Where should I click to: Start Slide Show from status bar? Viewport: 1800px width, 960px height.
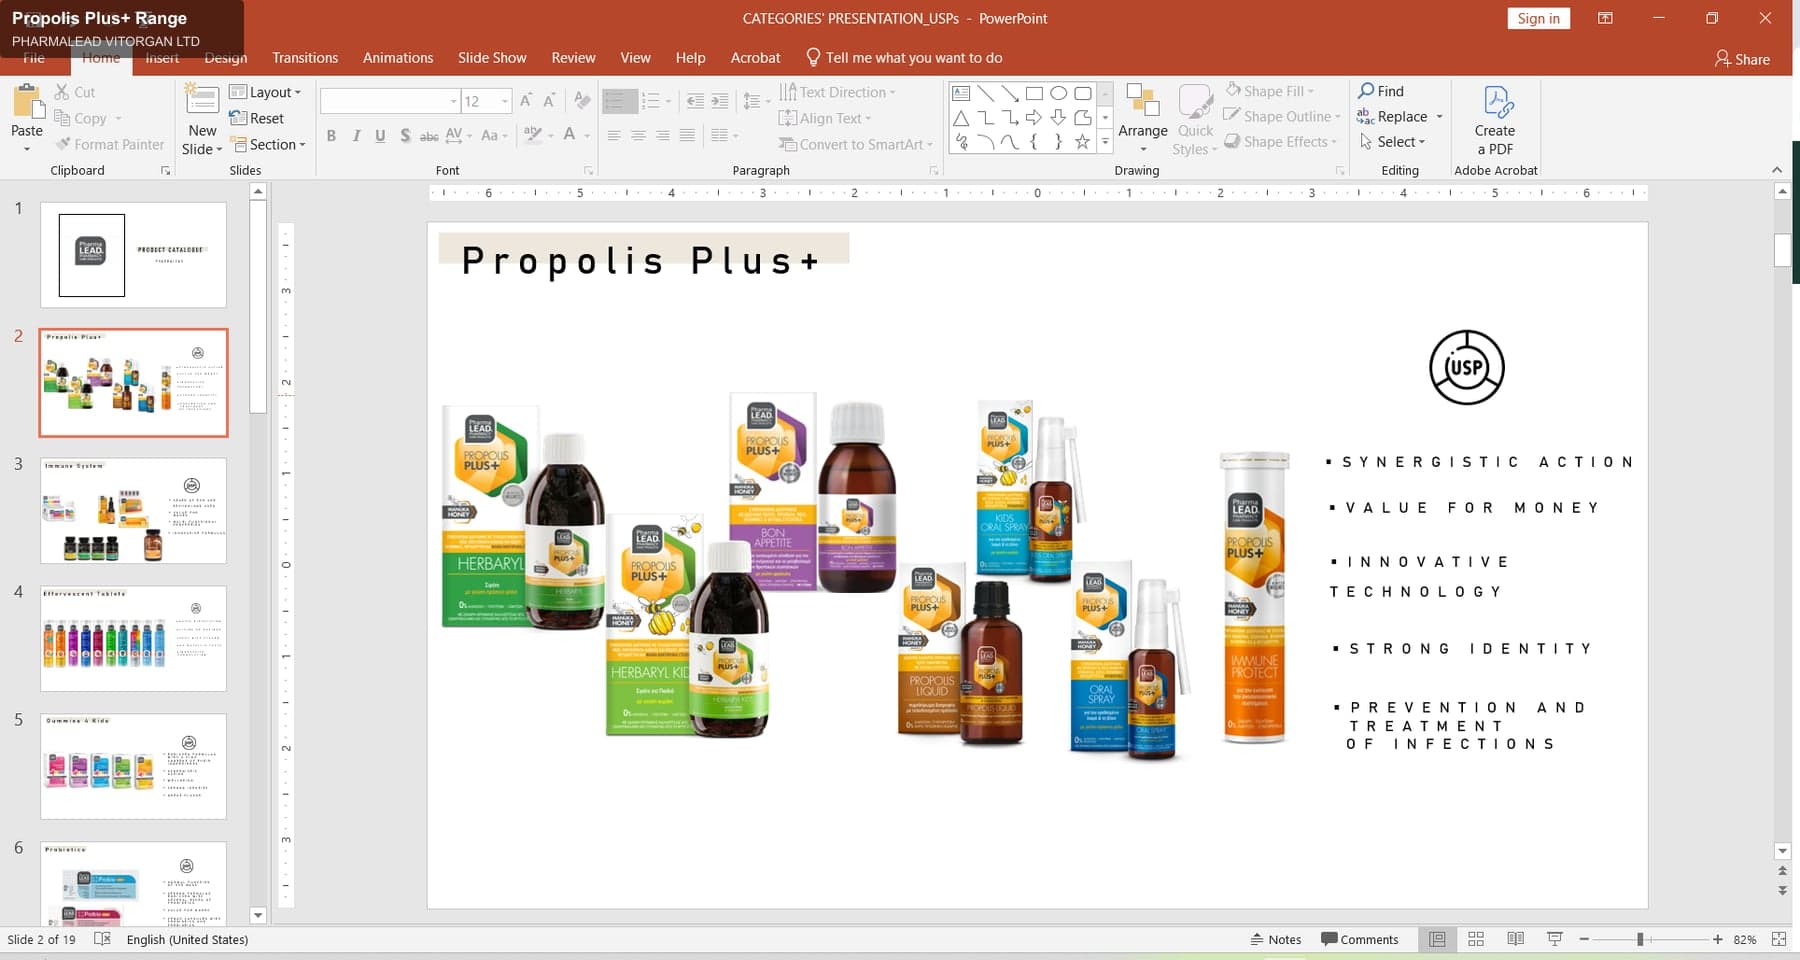click(x=1555, y=939)
